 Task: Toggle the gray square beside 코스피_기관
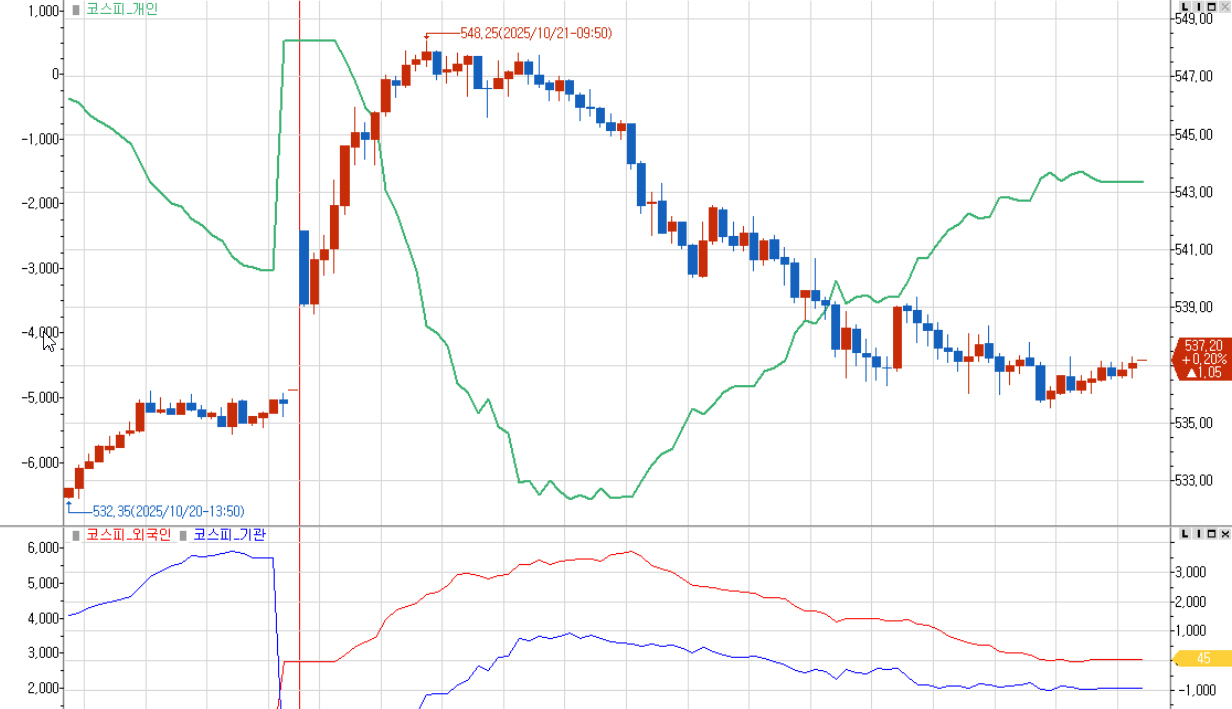[x=183, y=535]
